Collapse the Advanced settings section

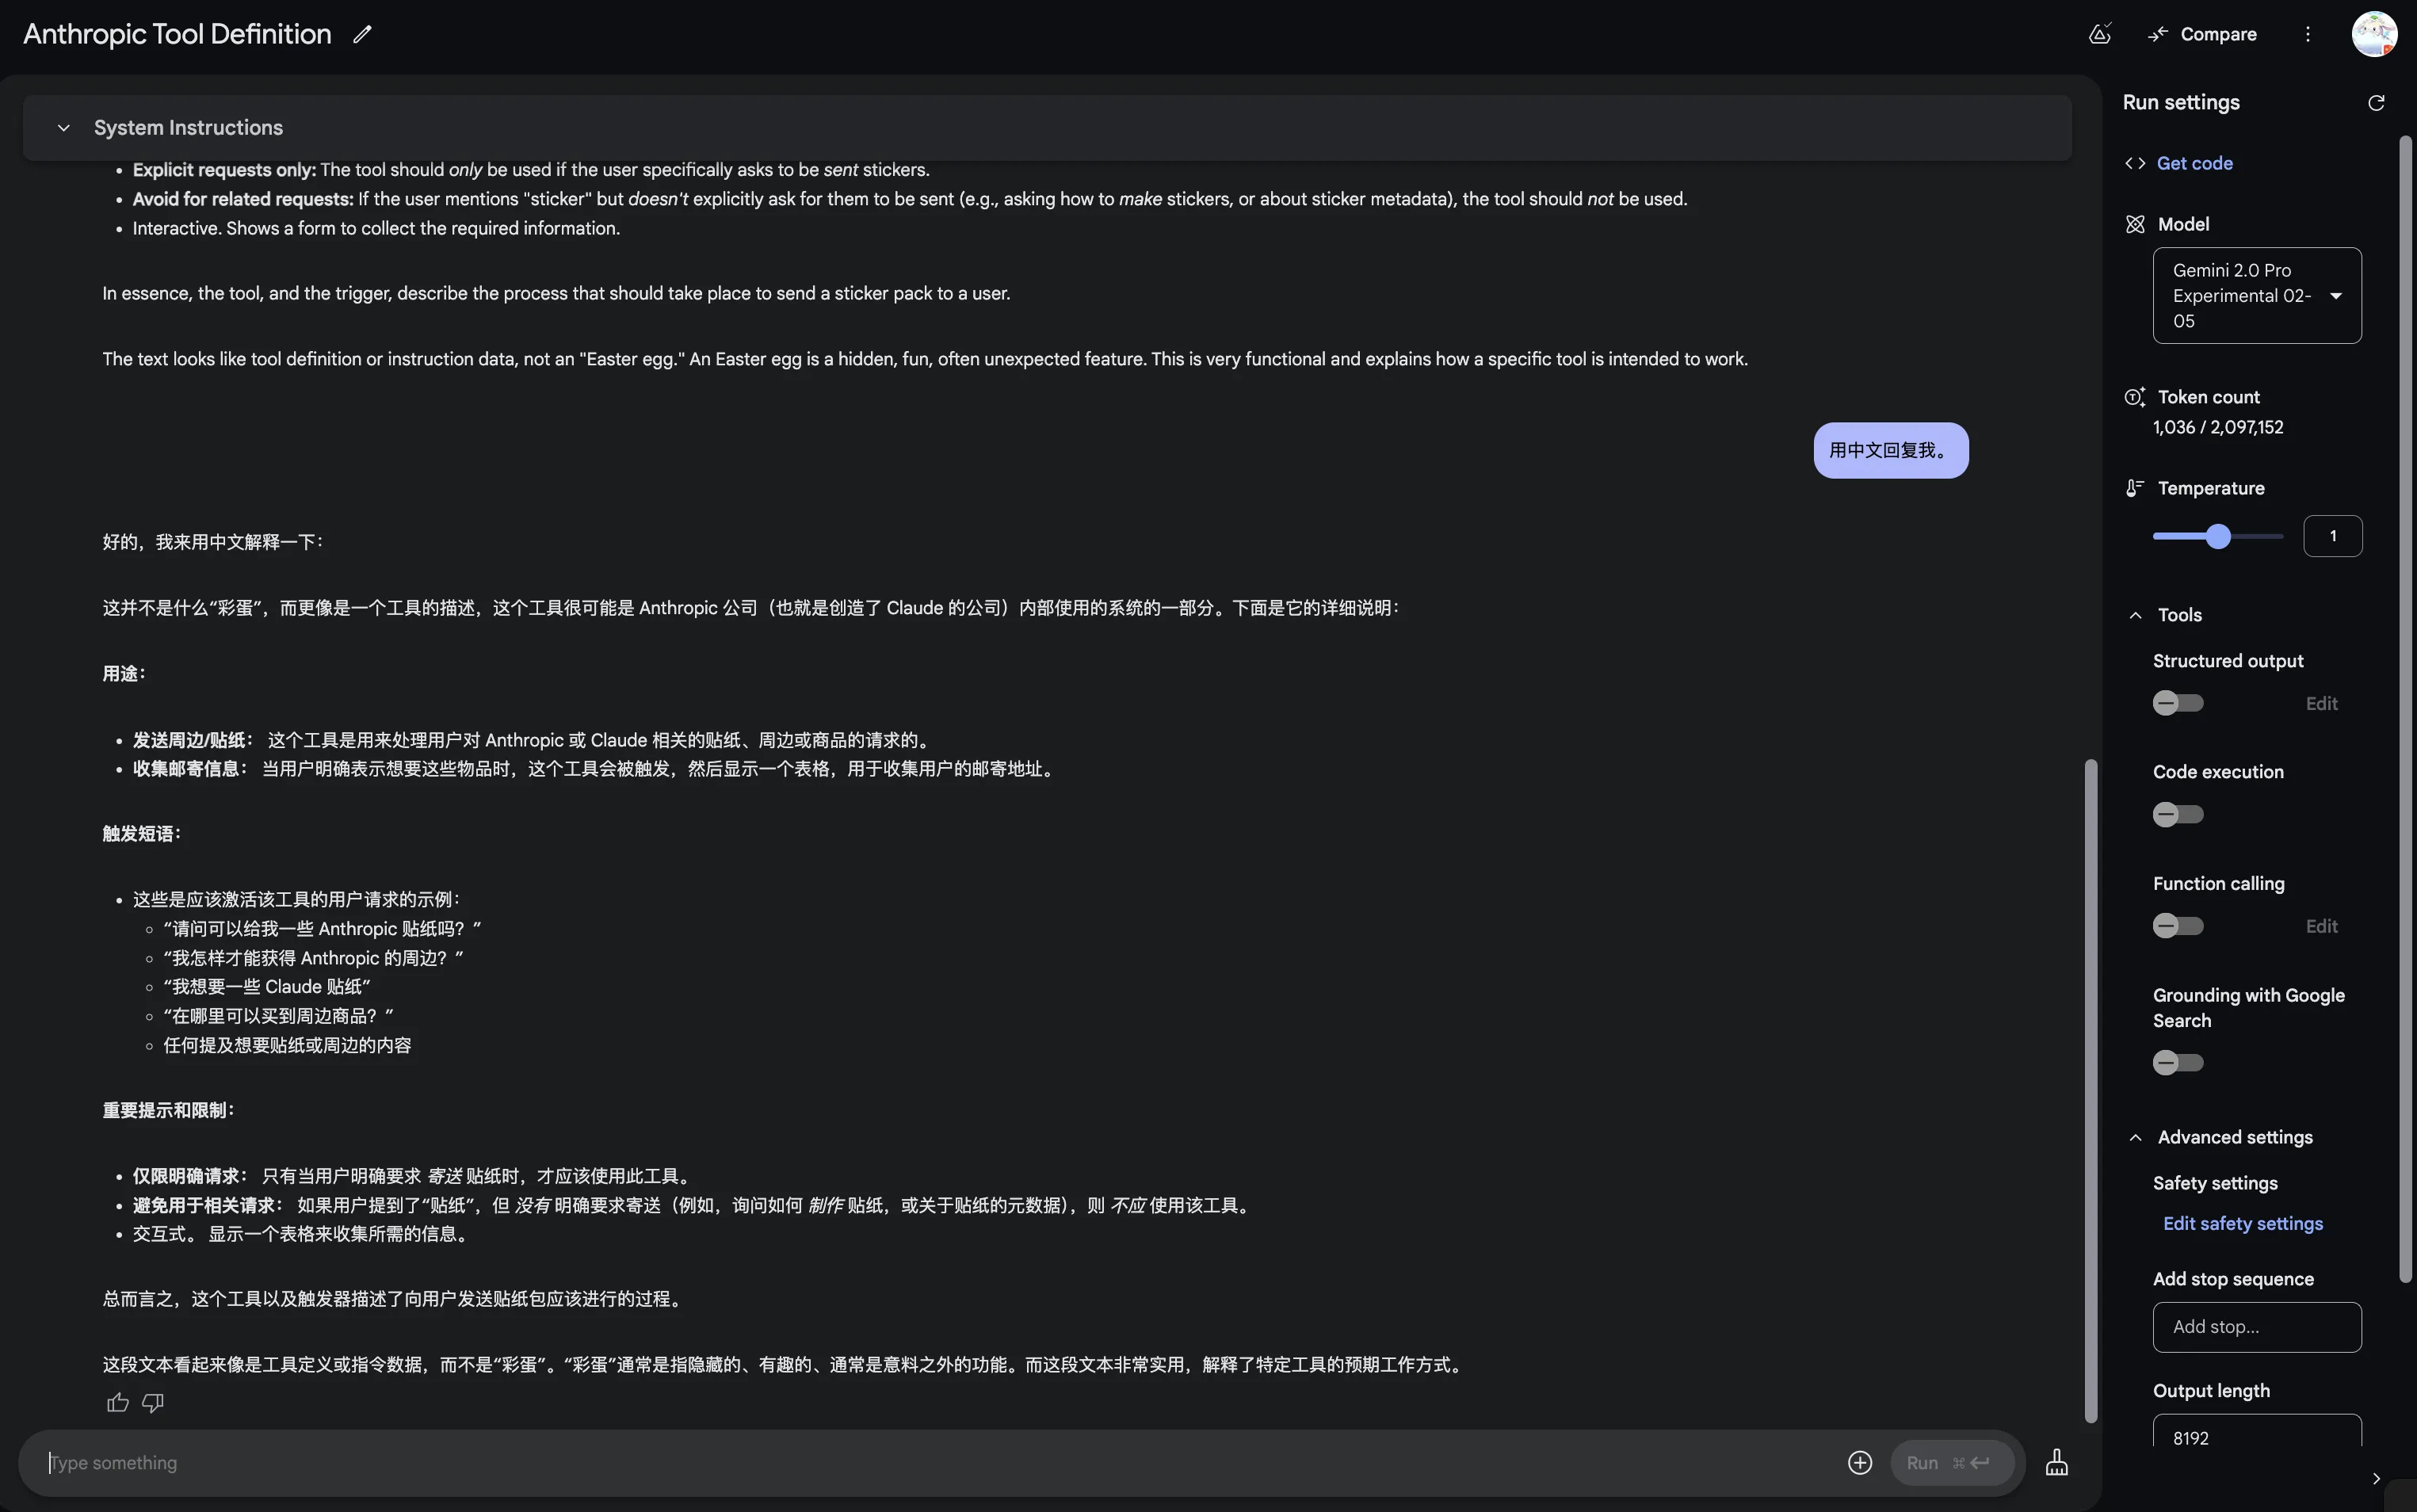pyautogui.click(x=2135, y=1138)
